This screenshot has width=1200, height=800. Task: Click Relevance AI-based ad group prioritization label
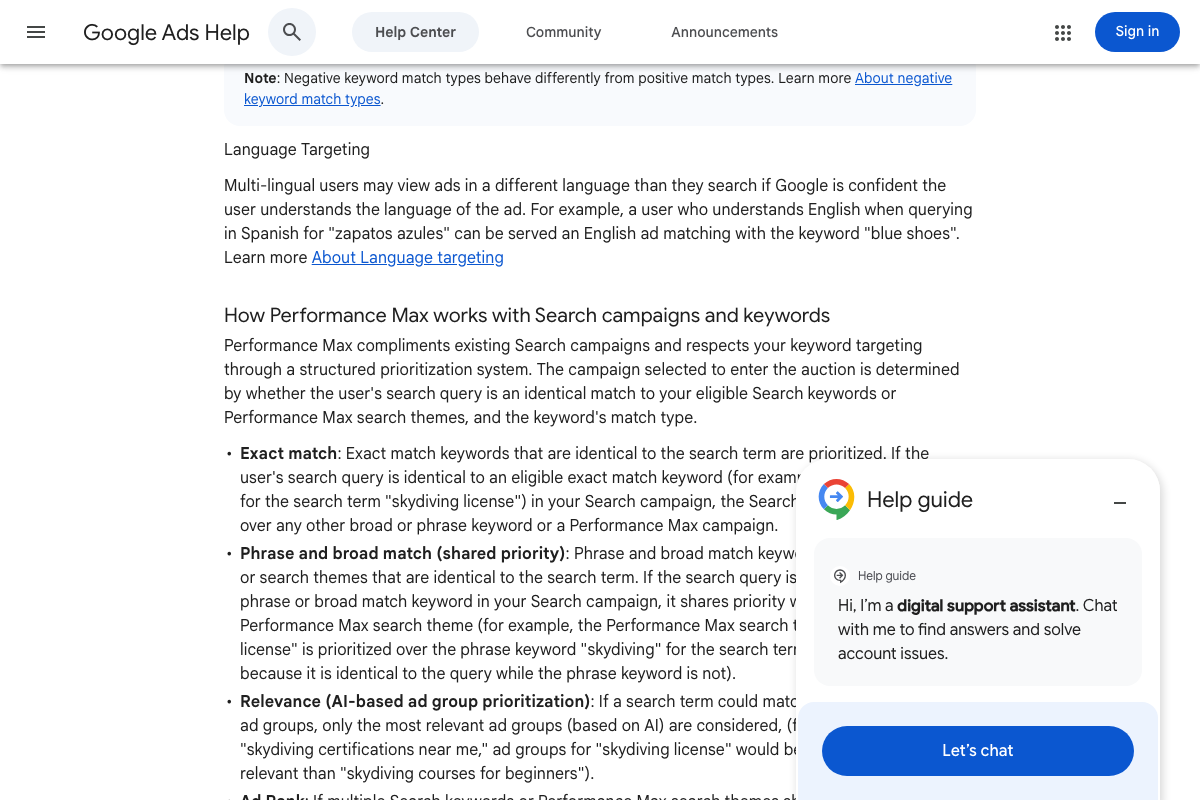click(415, 701)
